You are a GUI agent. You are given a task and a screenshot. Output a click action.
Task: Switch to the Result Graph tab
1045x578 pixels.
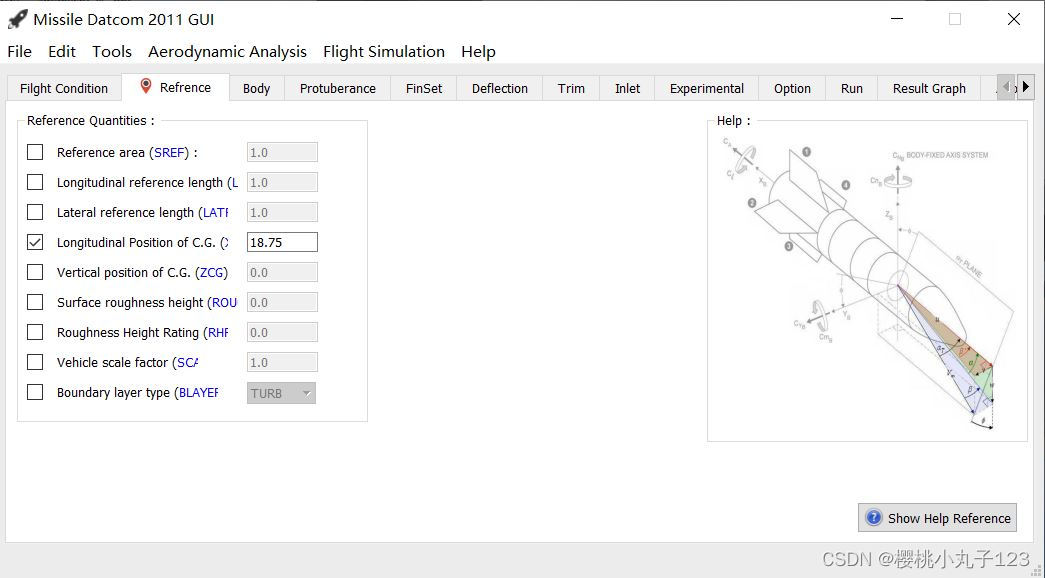929,89
